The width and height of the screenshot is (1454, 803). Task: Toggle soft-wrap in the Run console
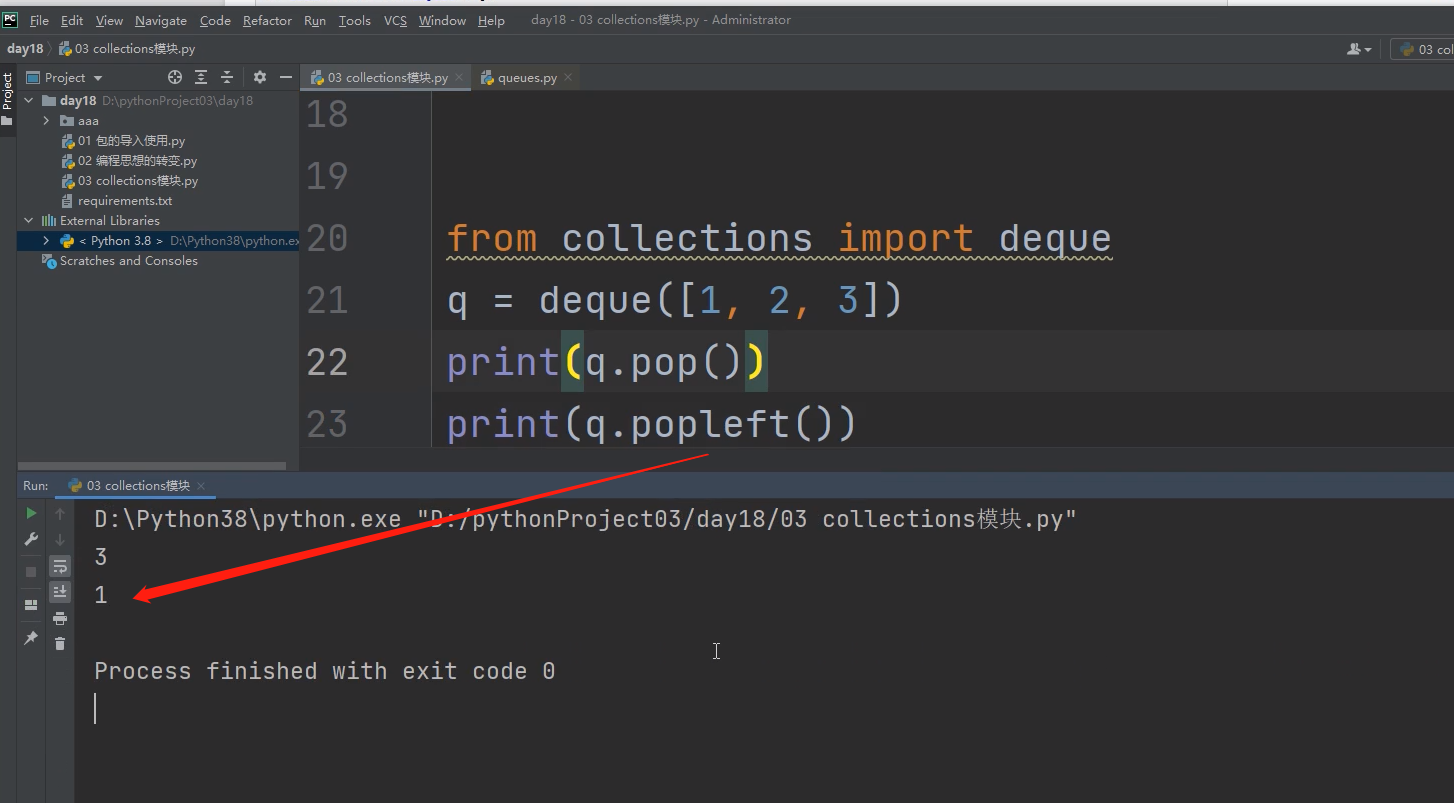60,566
